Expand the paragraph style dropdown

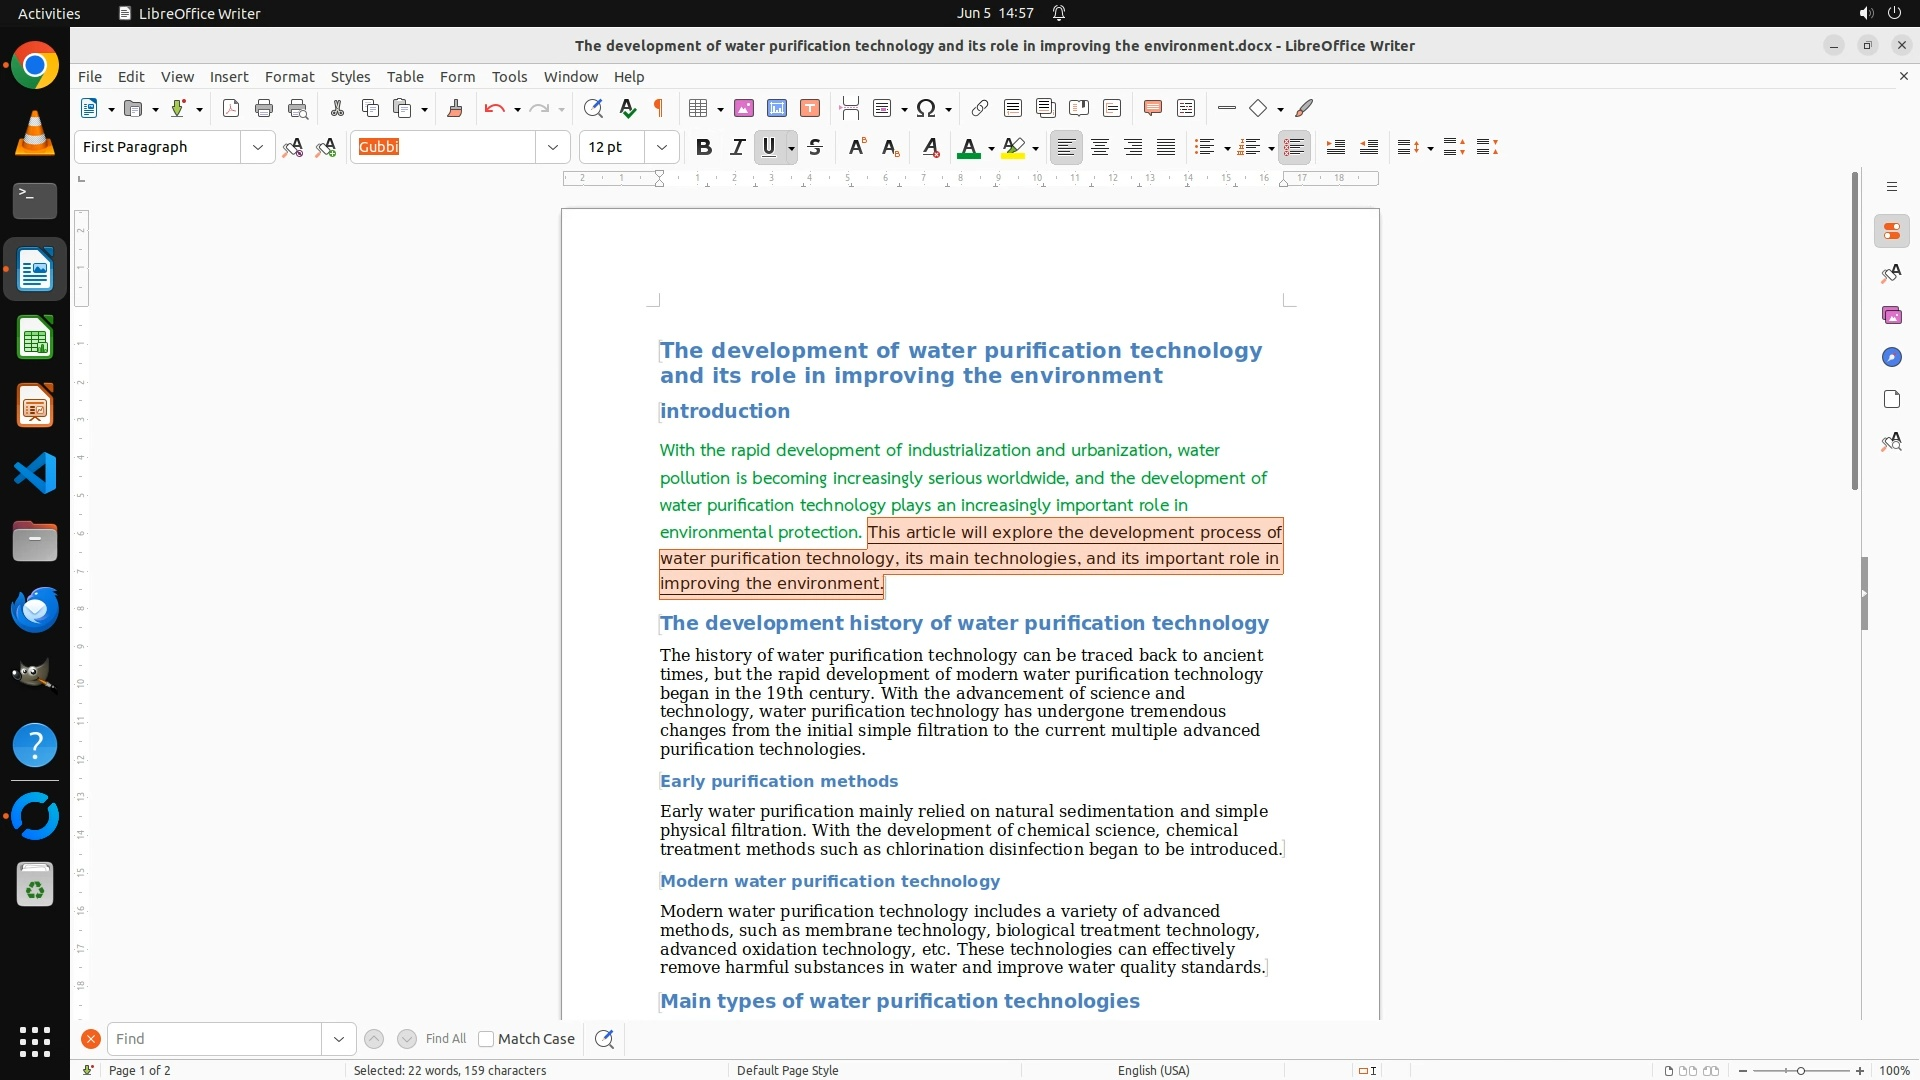pyautogui.click(x=258, y=147)
